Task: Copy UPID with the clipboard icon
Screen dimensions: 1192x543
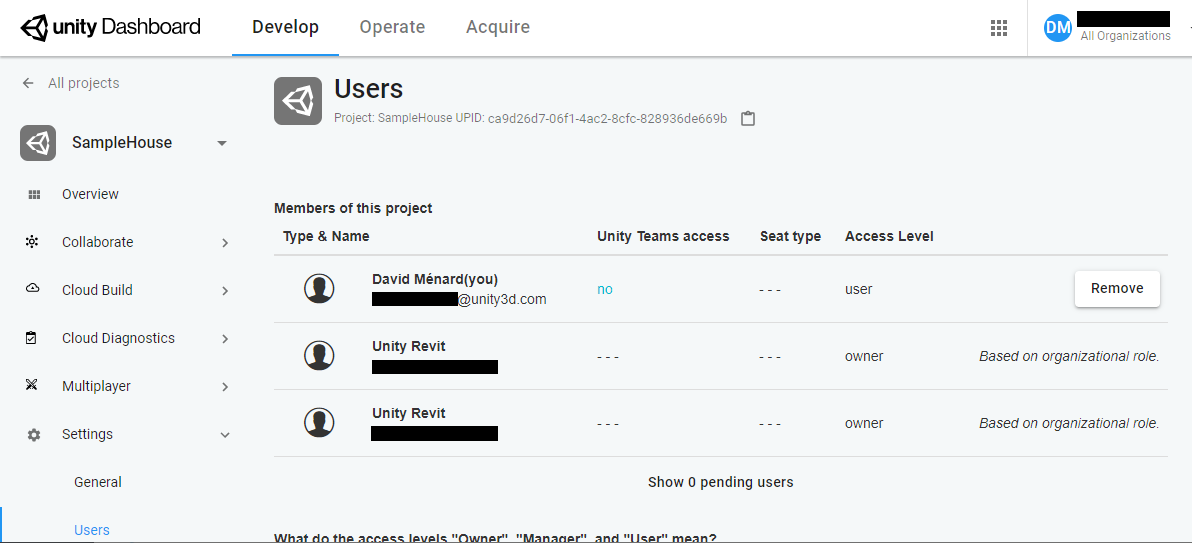Action: click(748, 119)
